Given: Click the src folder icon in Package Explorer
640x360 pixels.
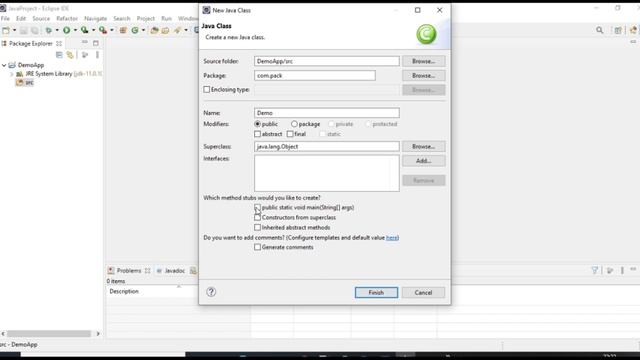Looking at the screenshot, I should click(19, 82).
